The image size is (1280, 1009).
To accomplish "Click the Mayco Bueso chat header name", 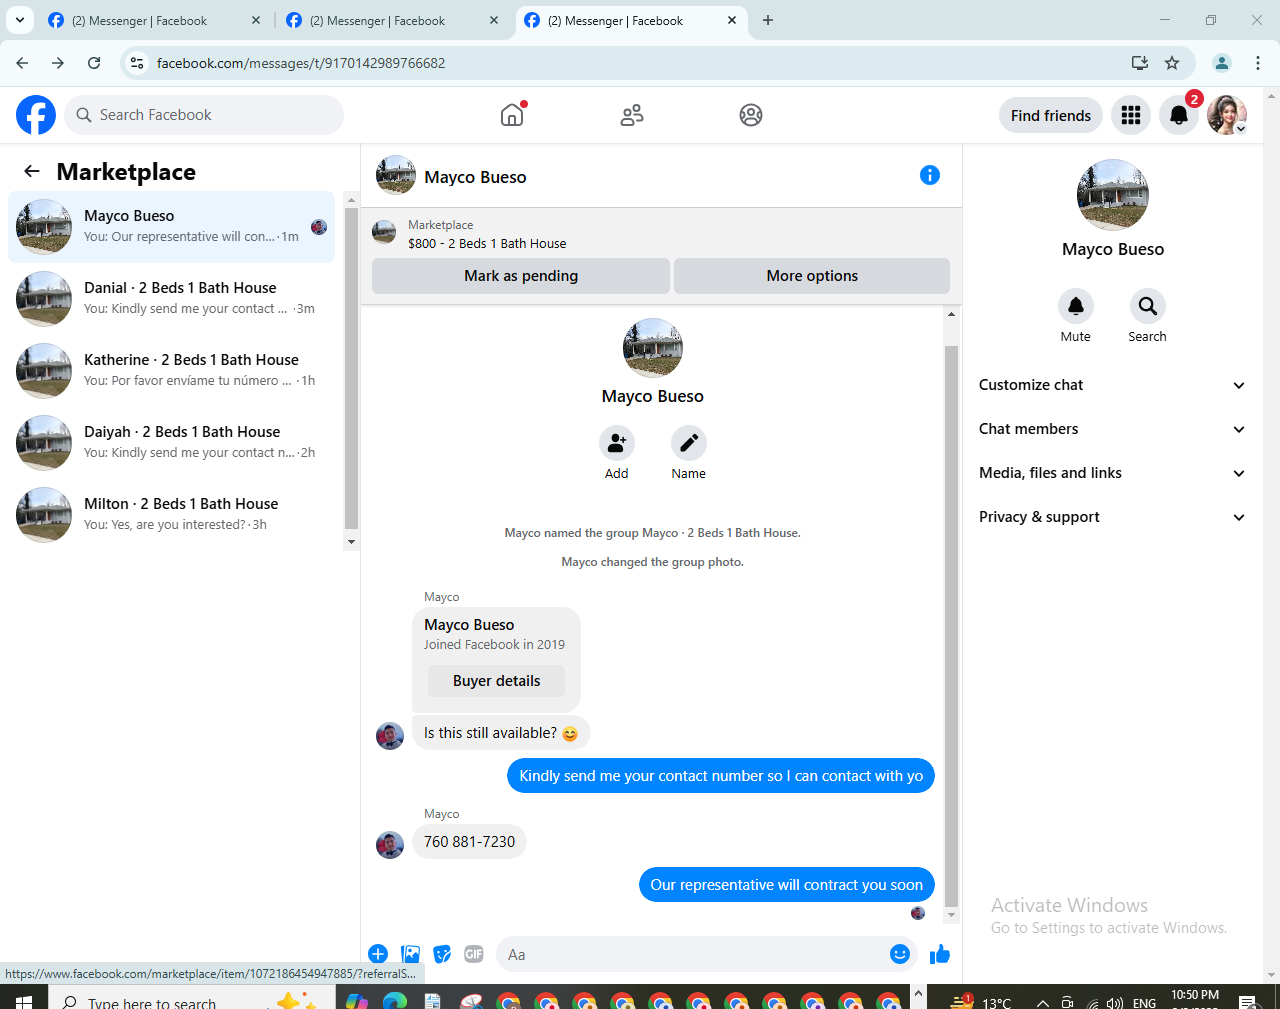I will pos(475,177).
